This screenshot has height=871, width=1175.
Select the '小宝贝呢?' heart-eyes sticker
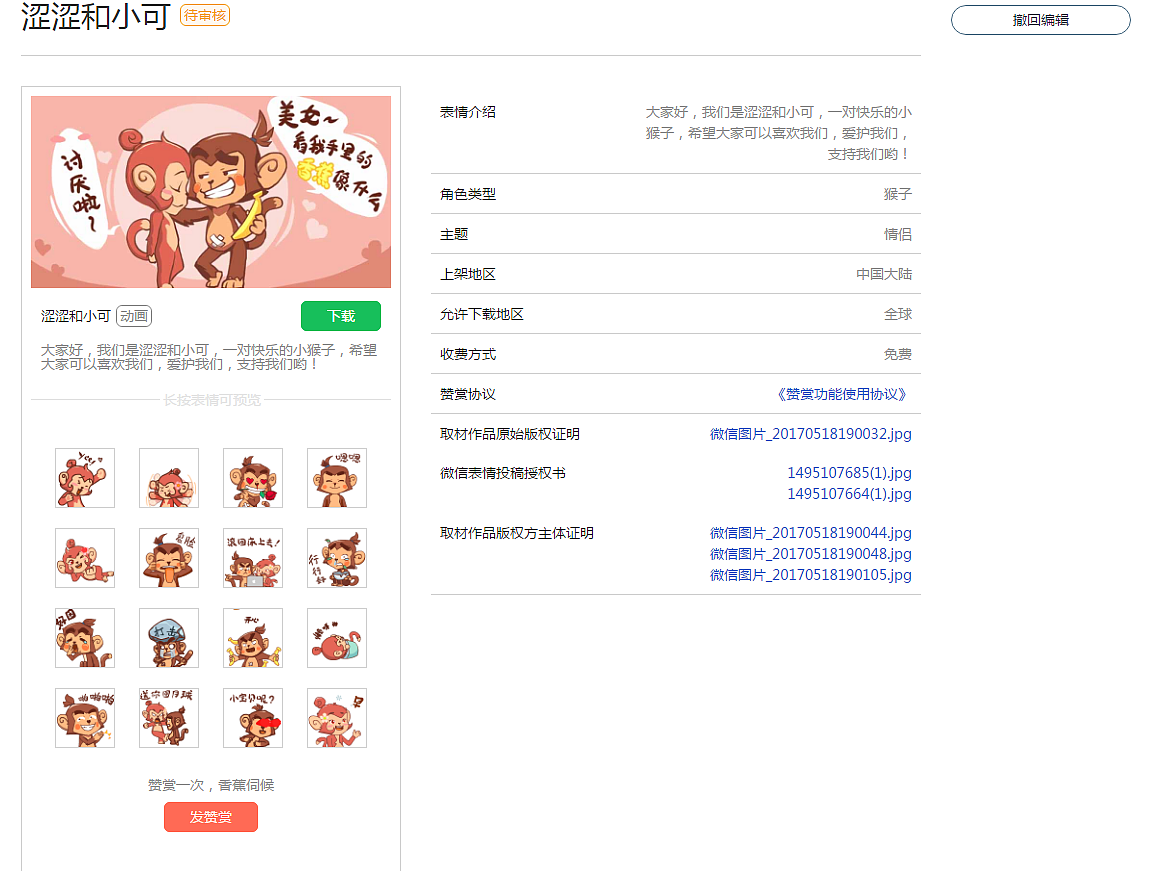tap(253, 718)
